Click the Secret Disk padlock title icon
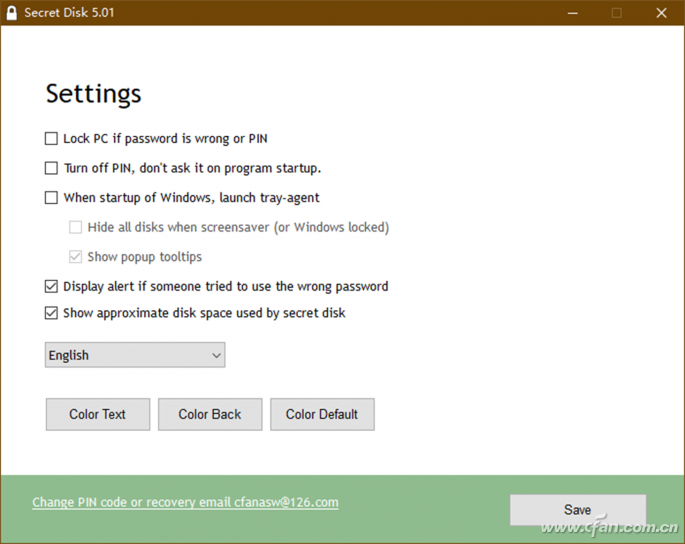This screenshot has height=544, width=685. click(x=12, y=13)
